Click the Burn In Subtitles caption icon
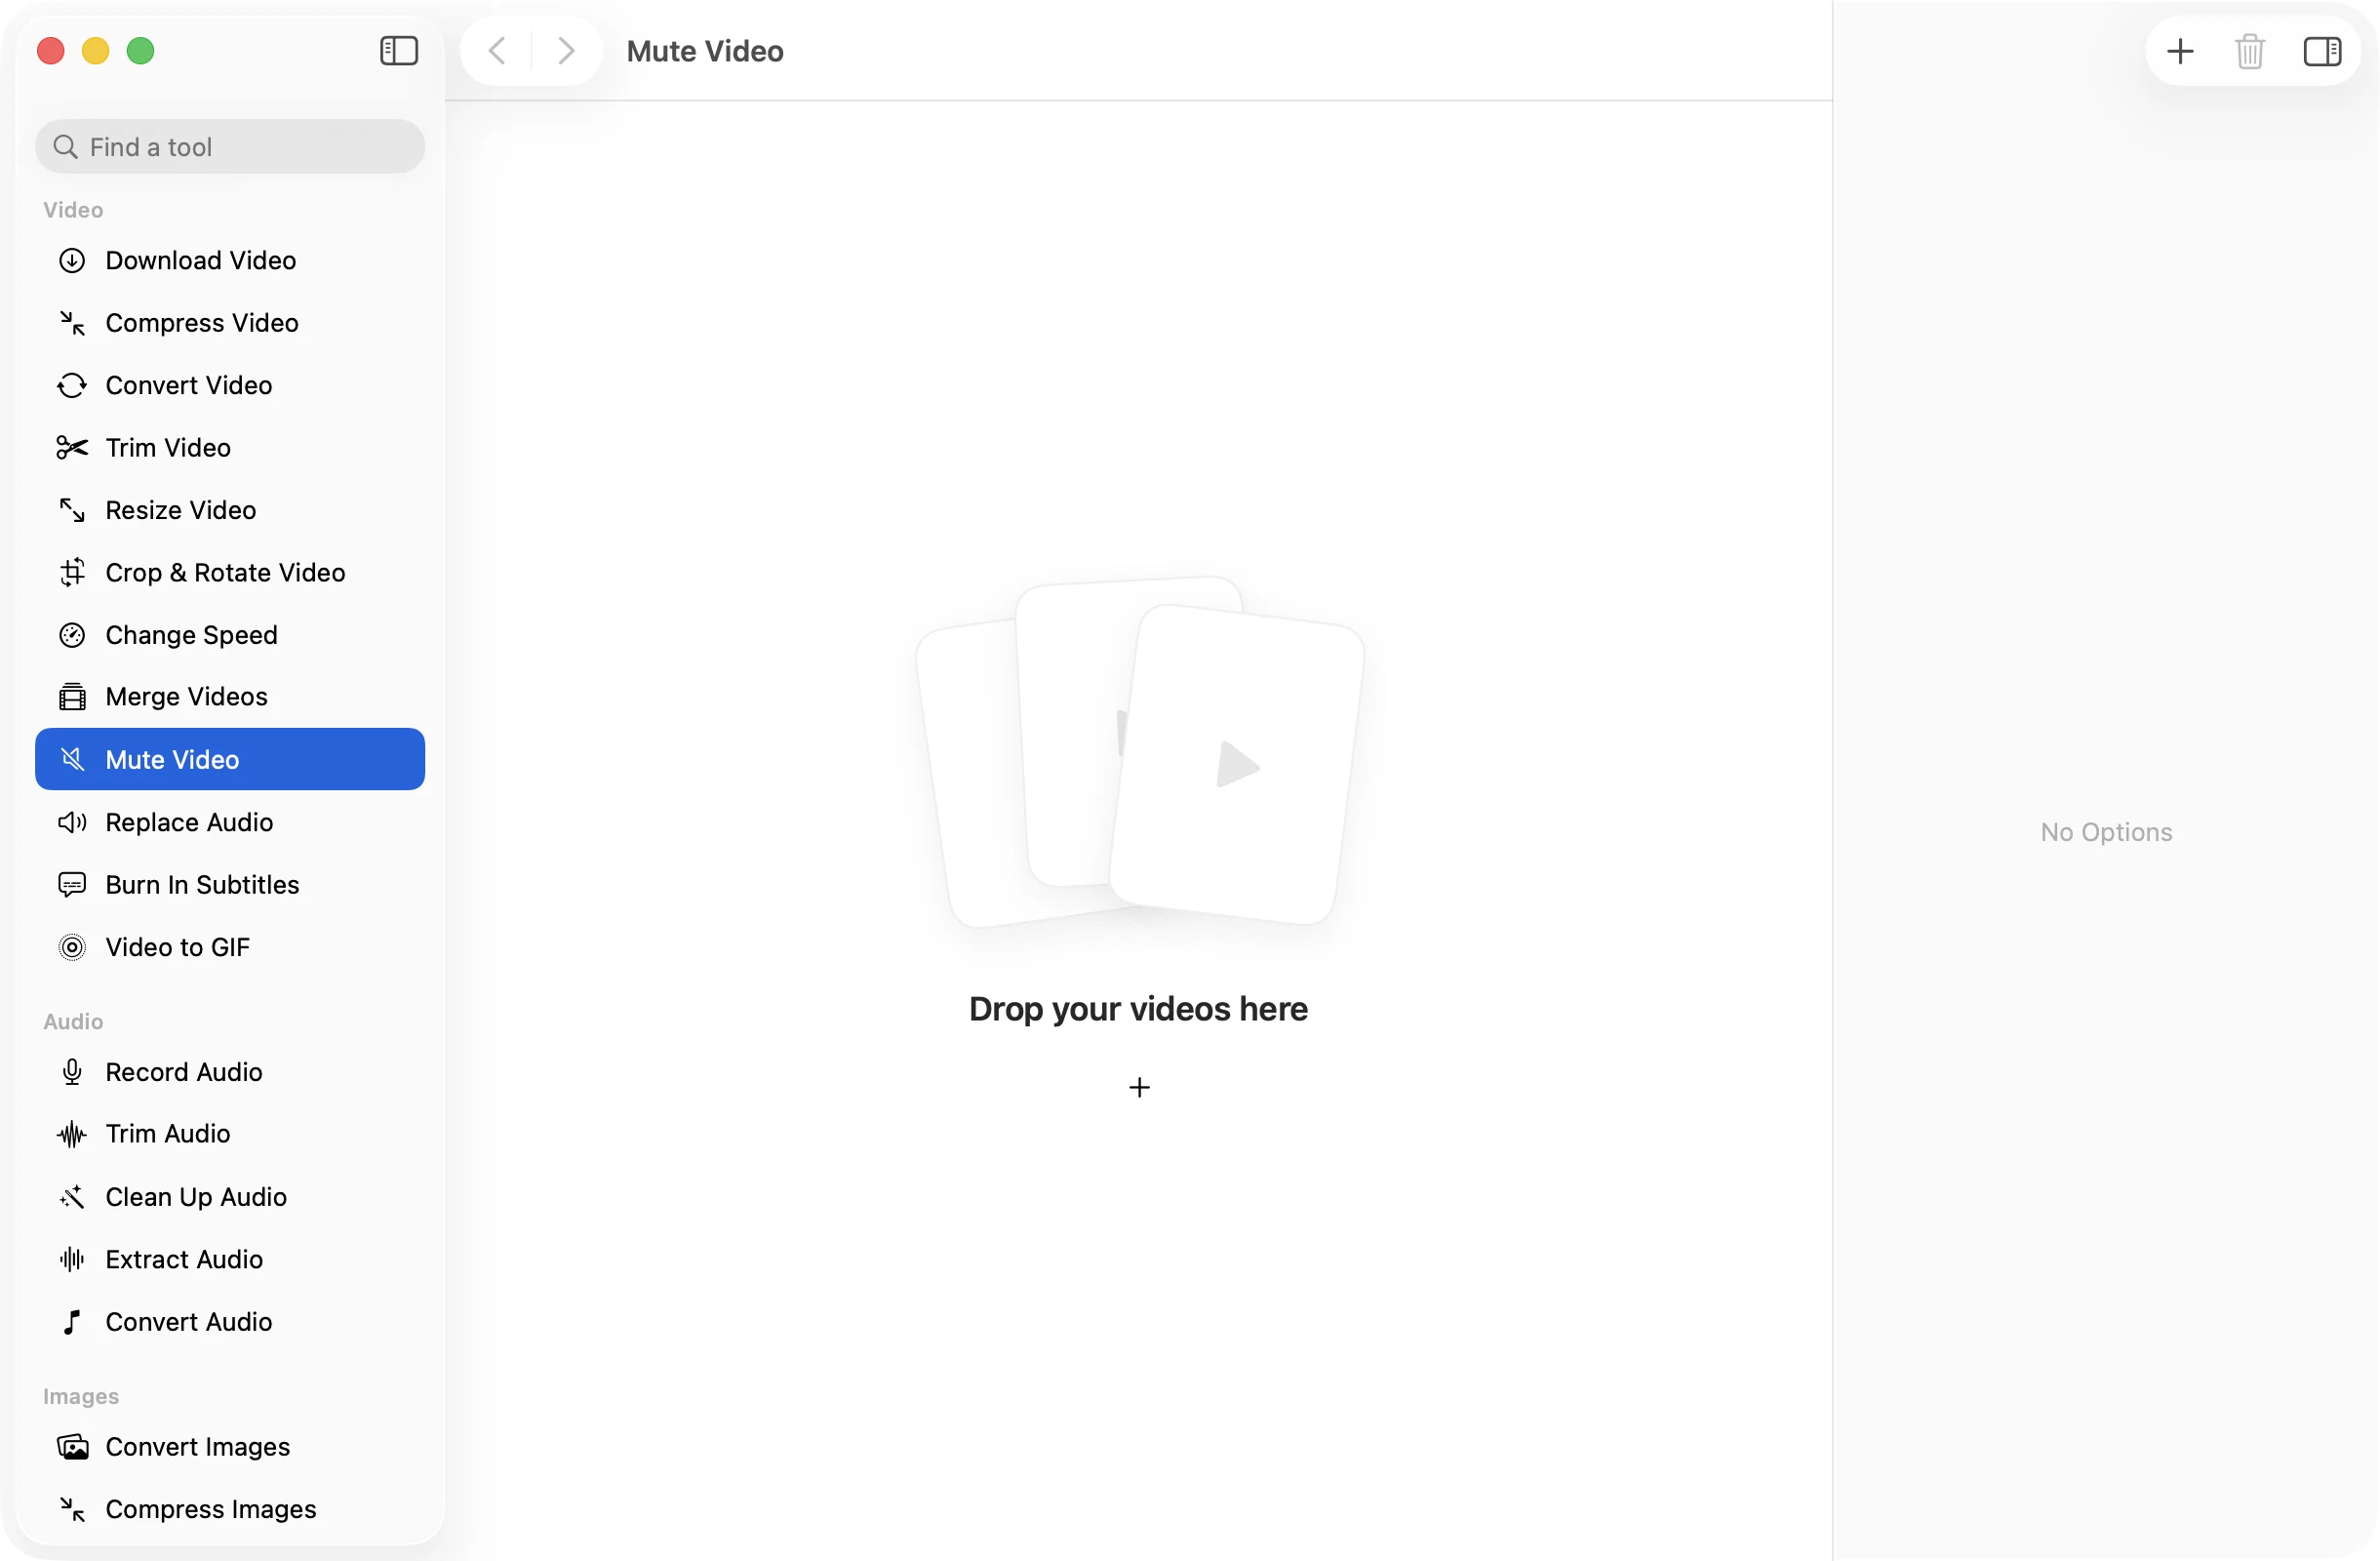This screenshot has width=2380, height=1561. click(x=72, y=884)
